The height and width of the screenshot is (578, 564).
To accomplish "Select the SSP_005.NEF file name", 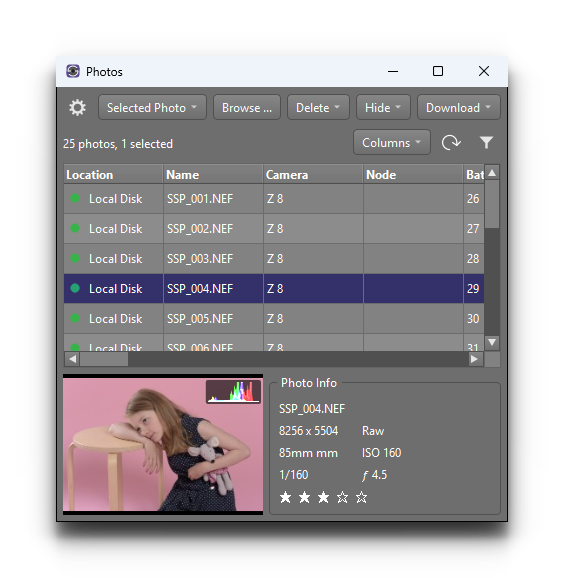I will (200, 318).
